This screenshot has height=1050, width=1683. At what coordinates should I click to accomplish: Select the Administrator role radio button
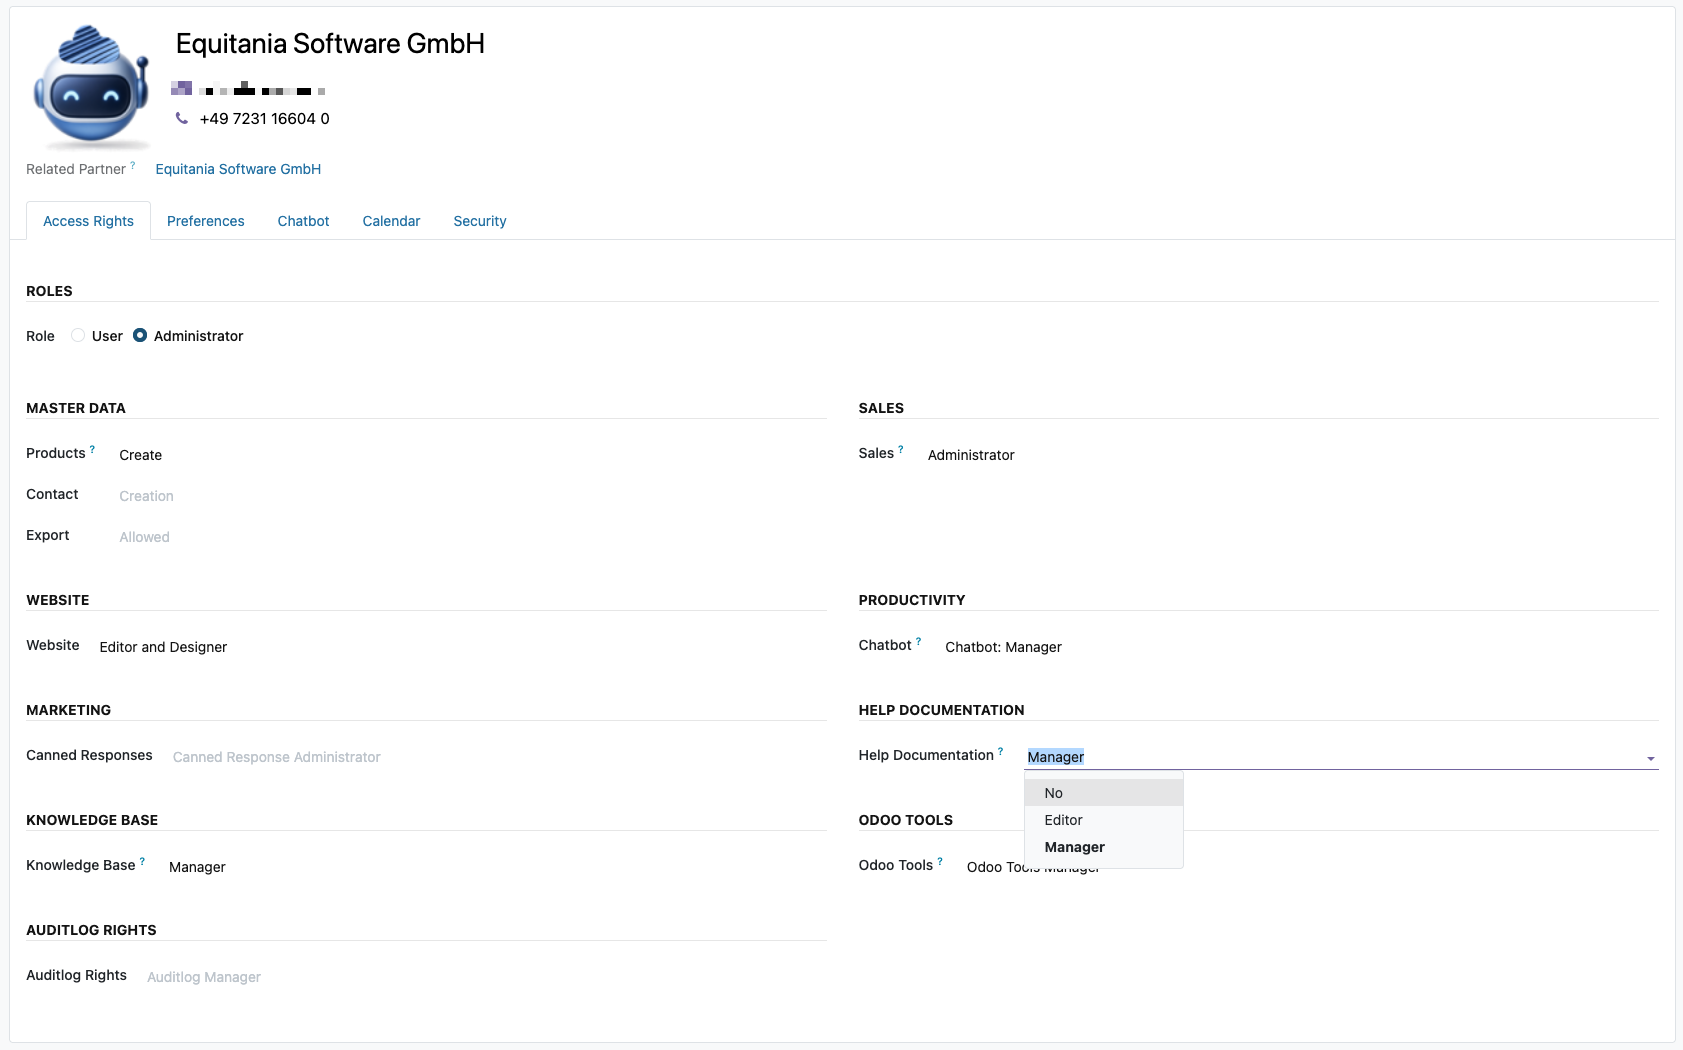click(140, 336)
